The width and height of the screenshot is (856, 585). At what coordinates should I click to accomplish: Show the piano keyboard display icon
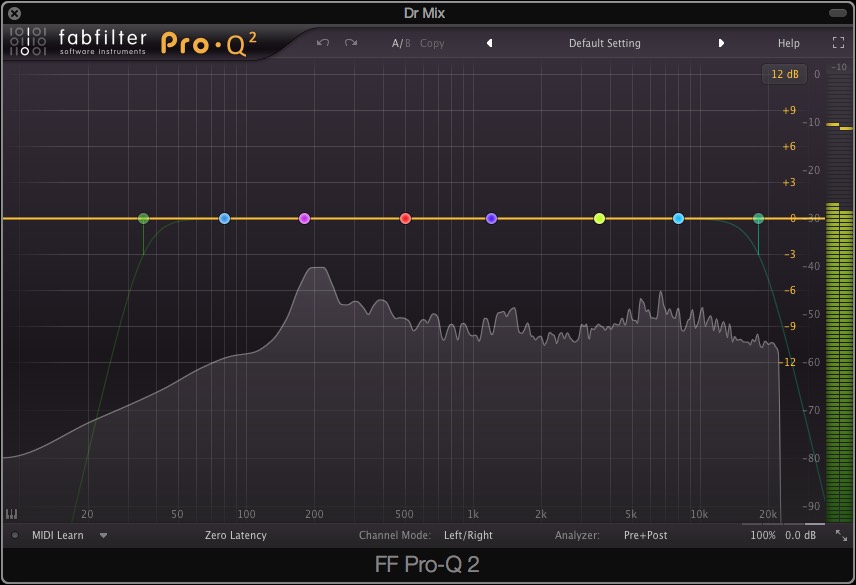pyautogui.click(x=11, y=514)
